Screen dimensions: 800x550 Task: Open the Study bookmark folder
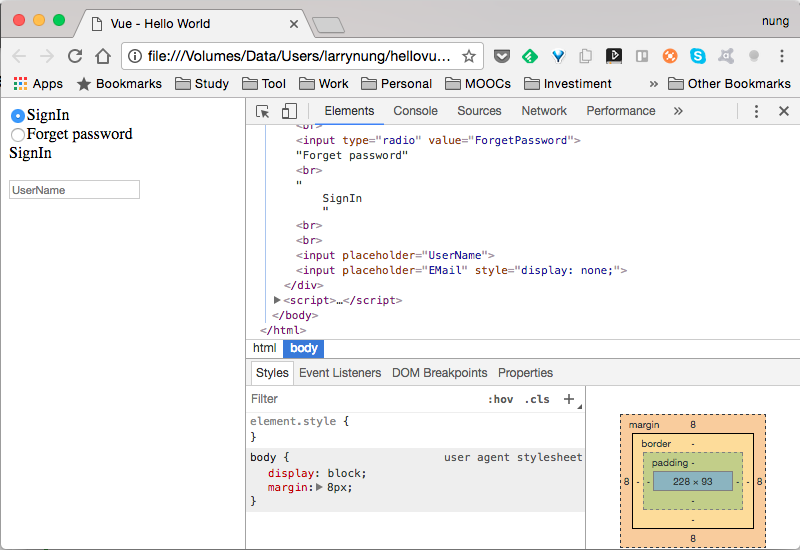(x=202, y=84)
